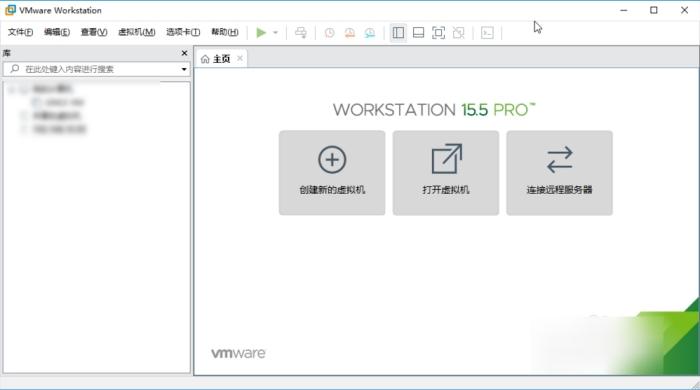The image size is (700, 390).
Task: Open the 文件(F) menu
Action: point(21,32)
